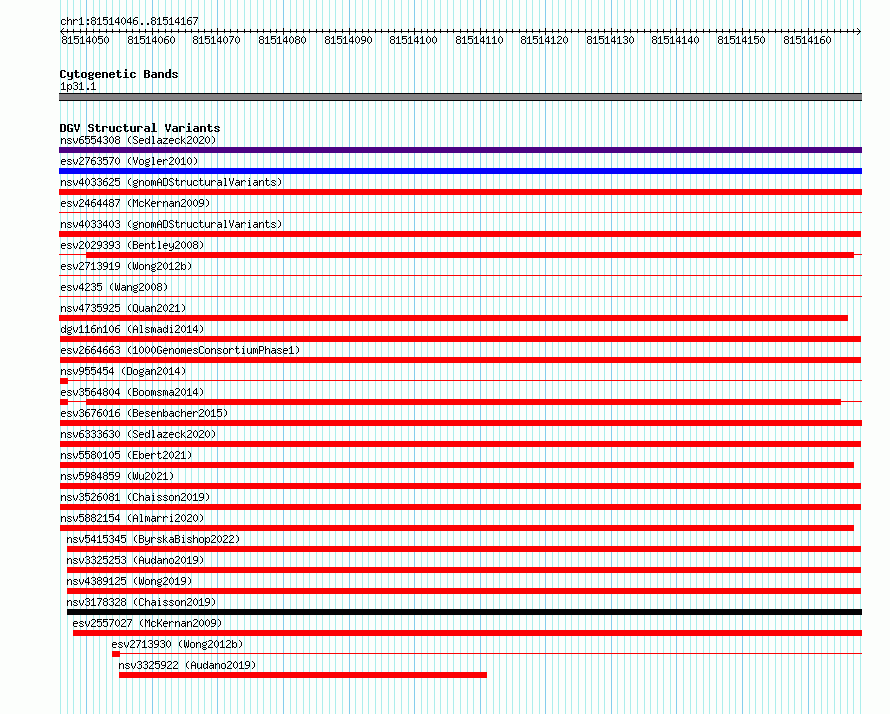Click esv2713919 (Wong2012b) label
The height and width of the screenshot is (714, 890).
tap(126, 266)
